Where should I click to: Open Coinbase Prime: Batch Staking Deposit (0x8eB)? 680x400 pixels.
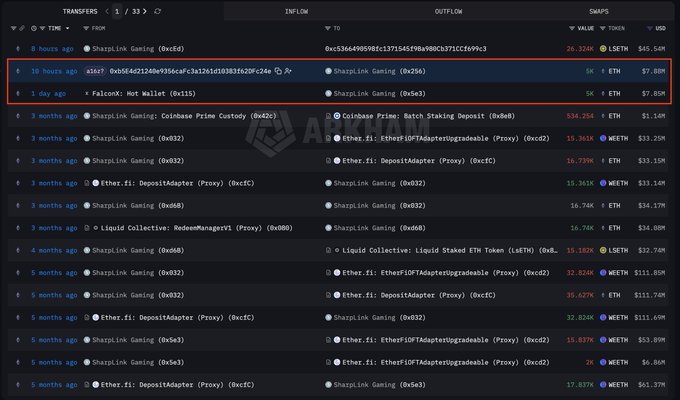point(428,116)
